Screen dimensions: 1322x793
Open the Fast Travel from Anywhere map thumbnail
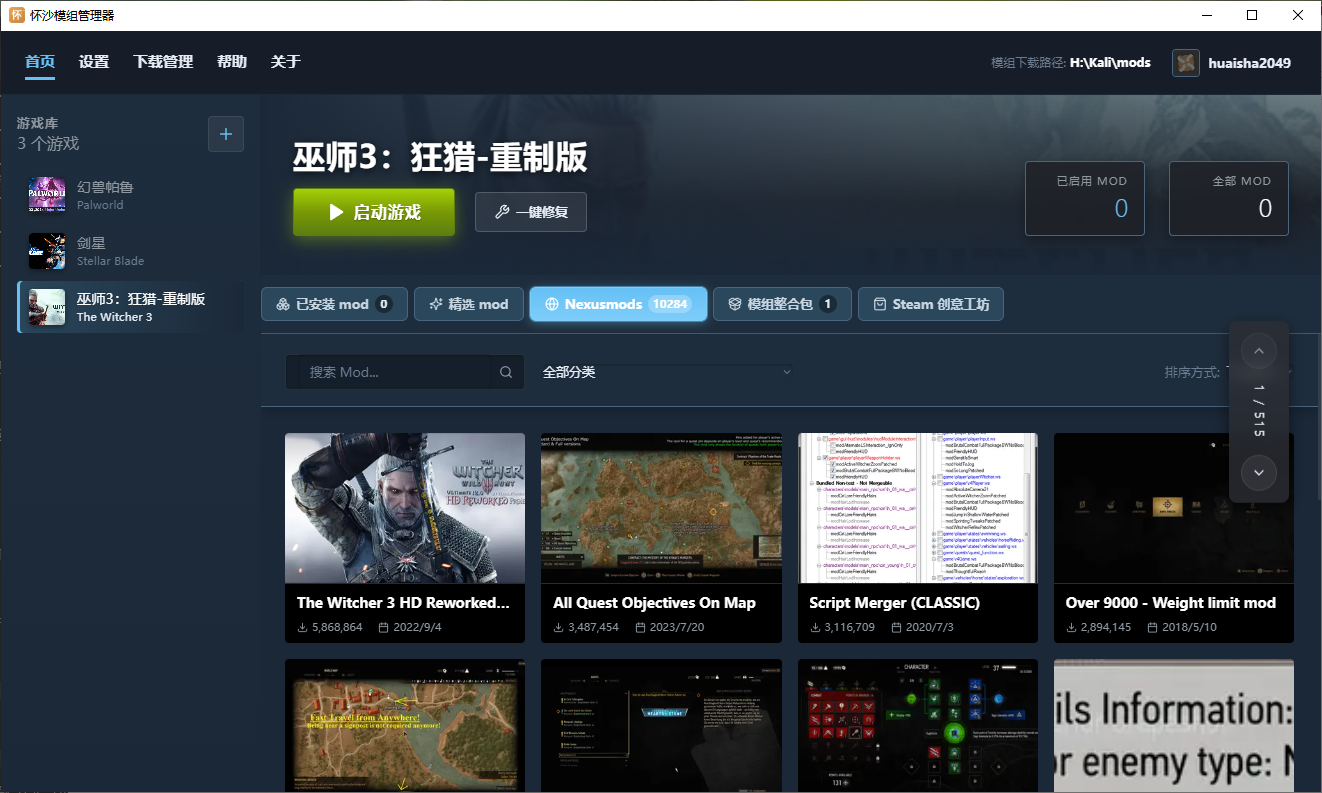pos(405,725)
